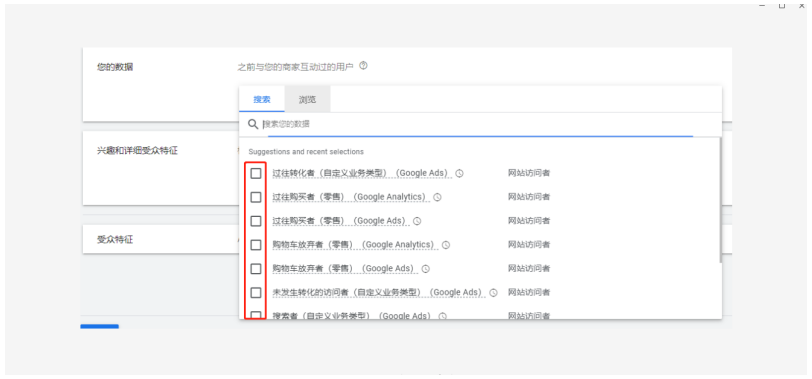Click clock icon next to 过往转化者 (Google Ads)
The height and width of the screenshot is (379, 812).
coord(459,173)
